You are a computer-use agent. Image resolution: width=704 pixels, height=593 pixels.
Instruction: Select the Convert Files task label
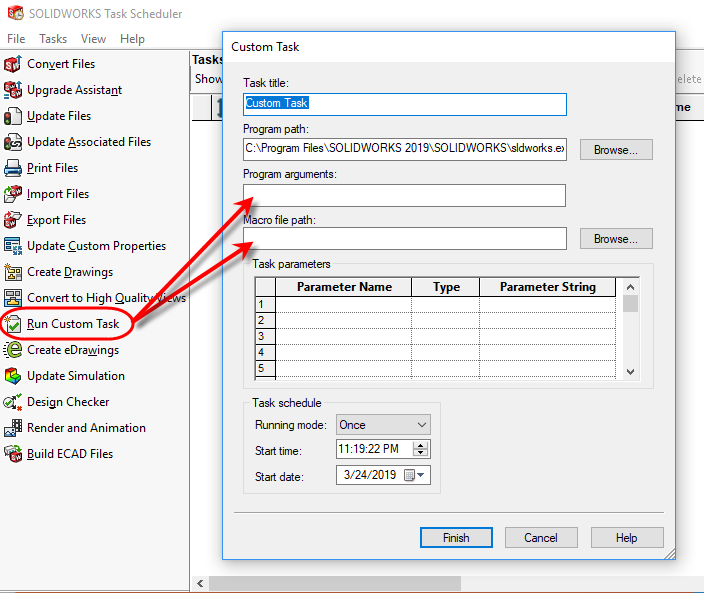(61, 64)
